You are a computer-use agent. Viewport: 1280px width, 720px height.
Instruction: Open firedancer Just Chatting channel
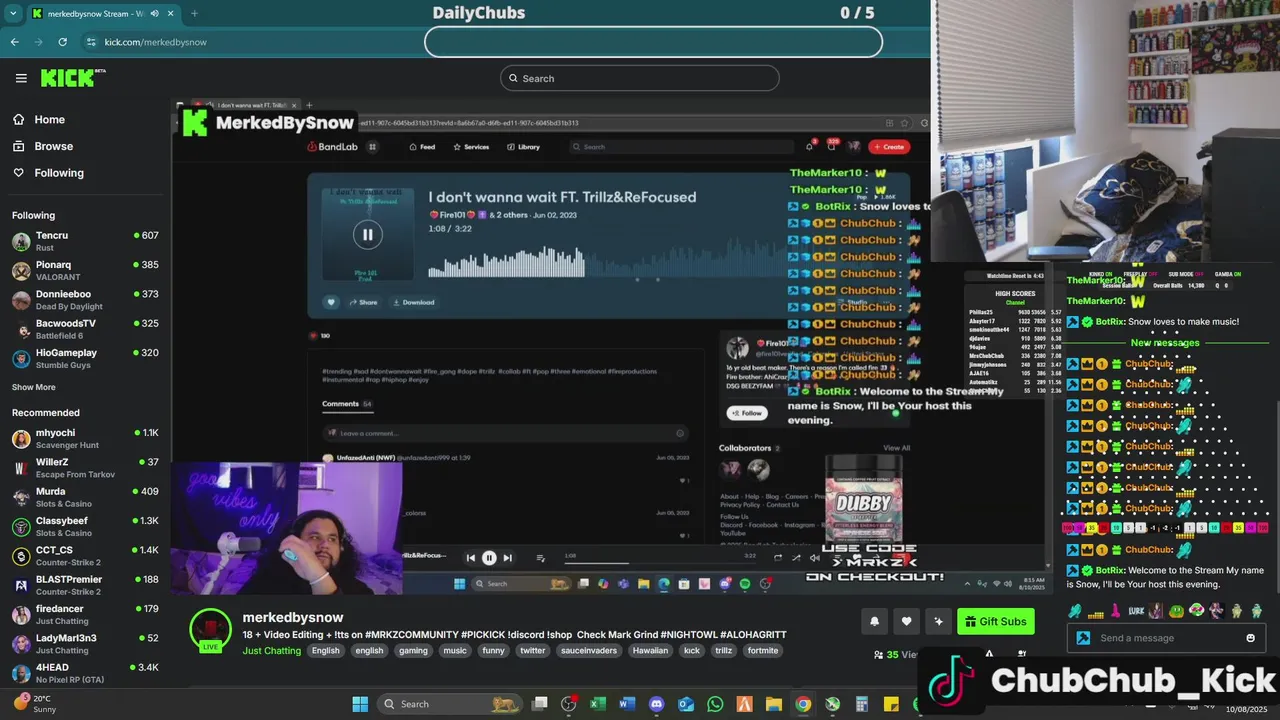point(85,614)
